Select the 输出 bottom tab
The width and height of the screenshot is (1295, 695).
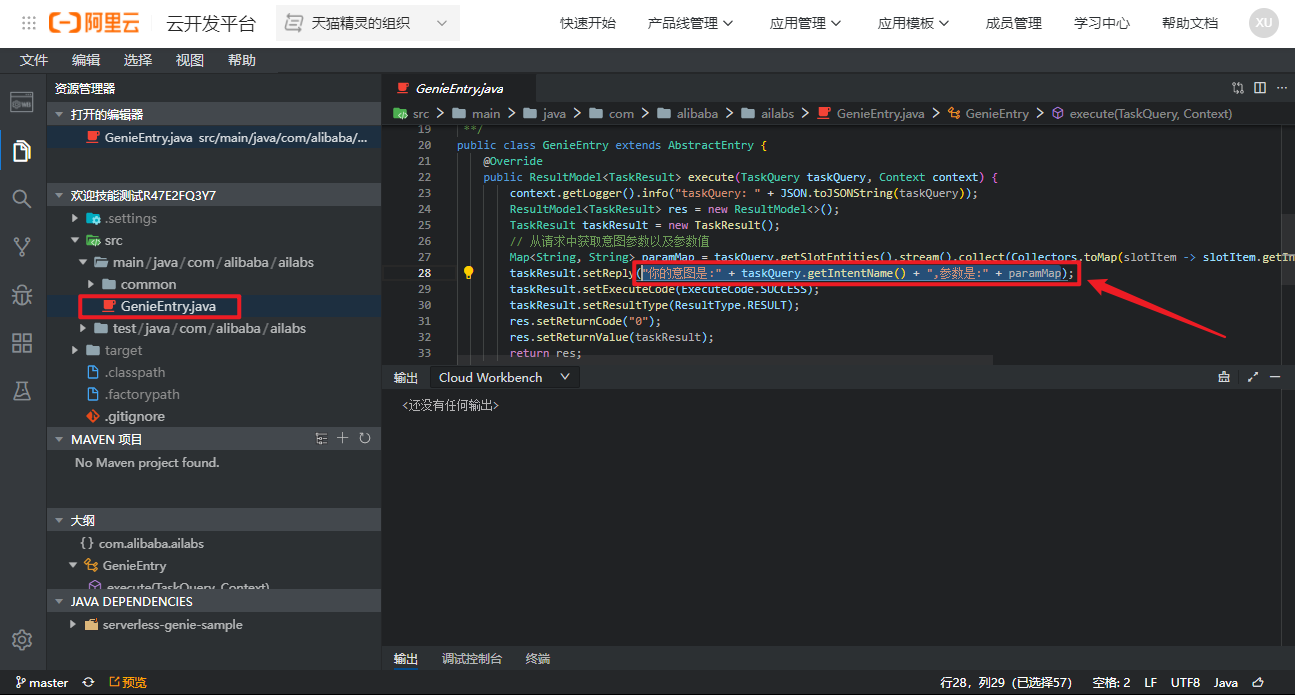pyautogui.click(x=406, y=658)
